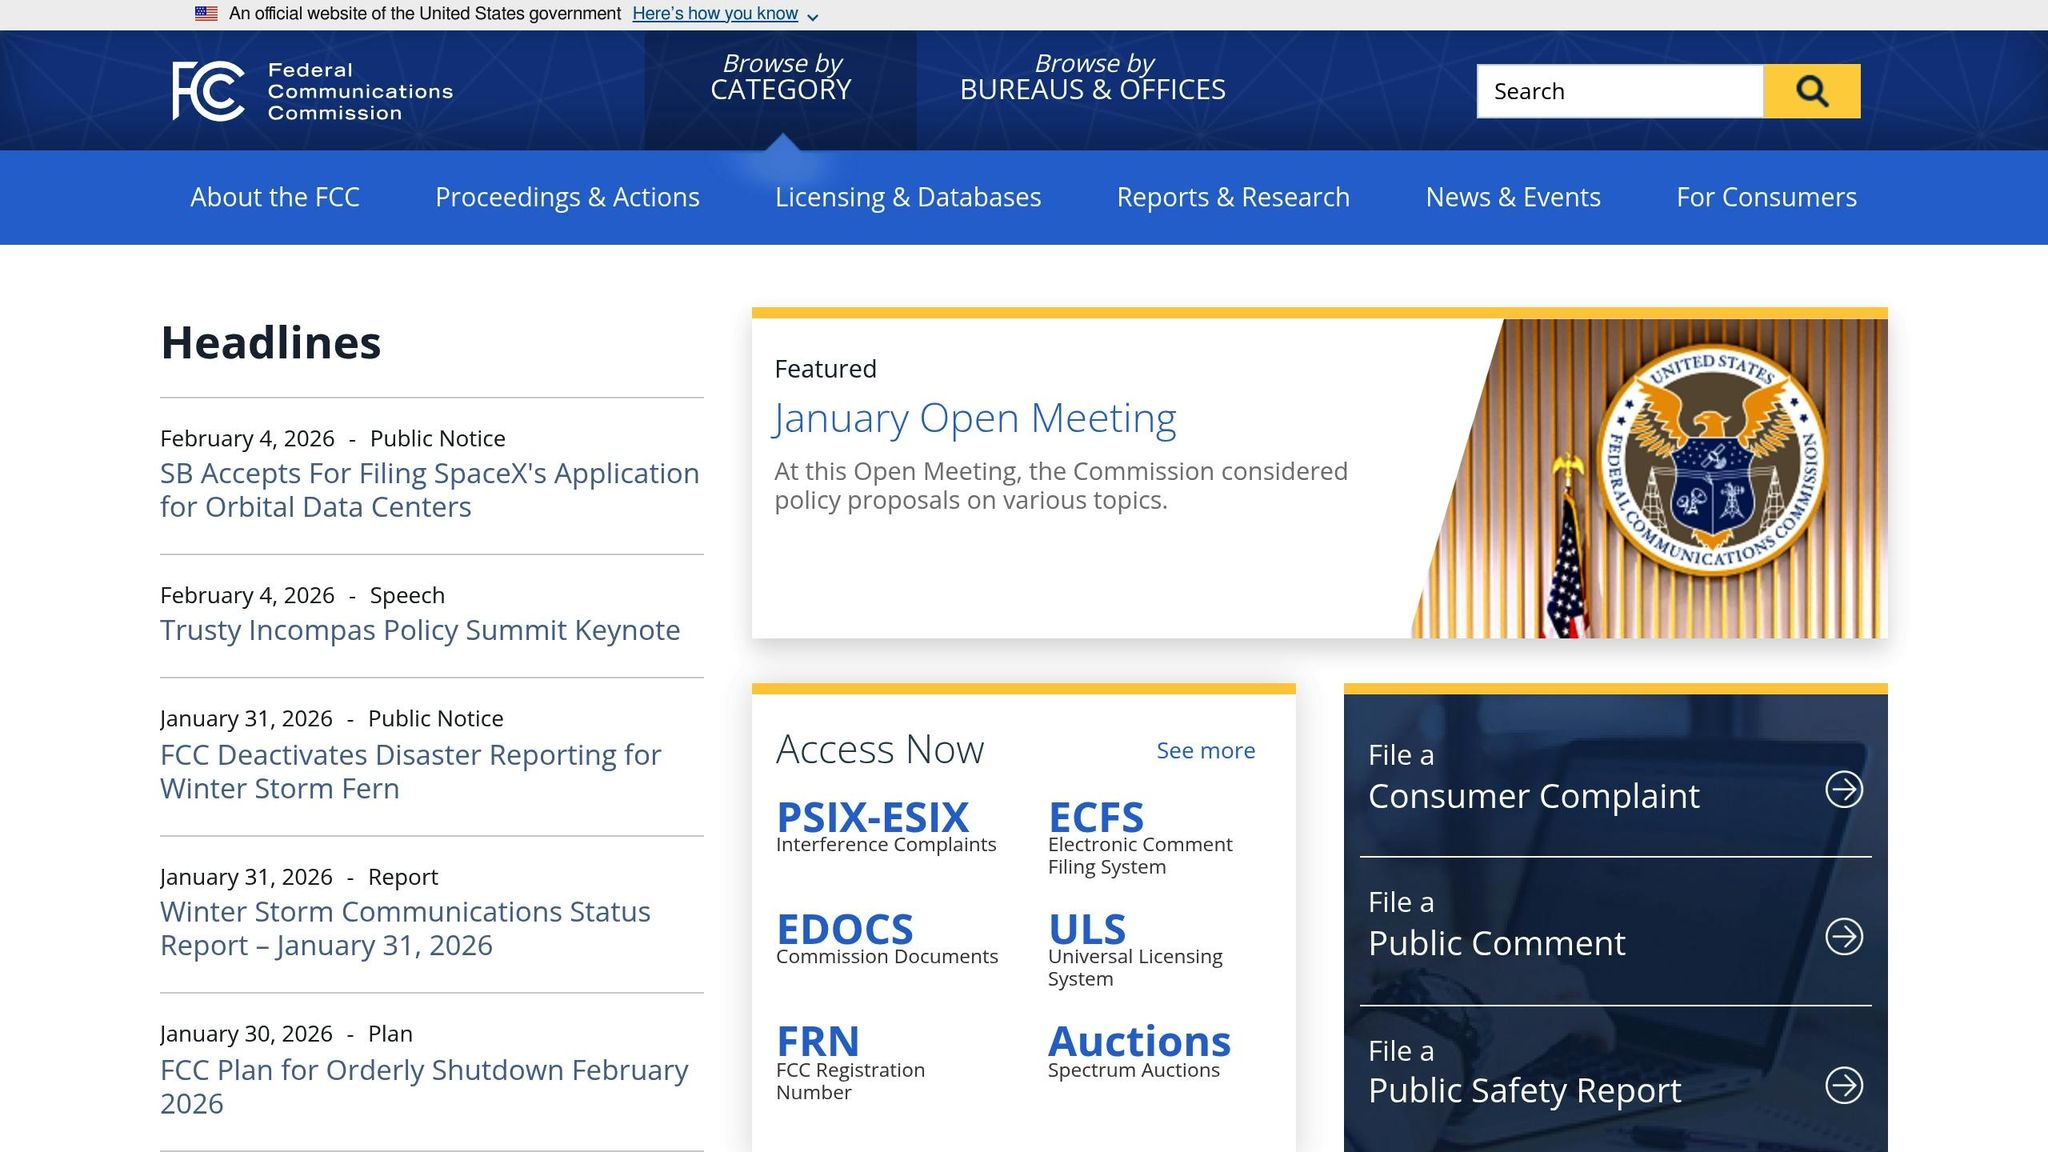The width and height of the screenshot is (2048, 1152).
Task: Click the US flag icon in the banner
Action: (207, 13)
